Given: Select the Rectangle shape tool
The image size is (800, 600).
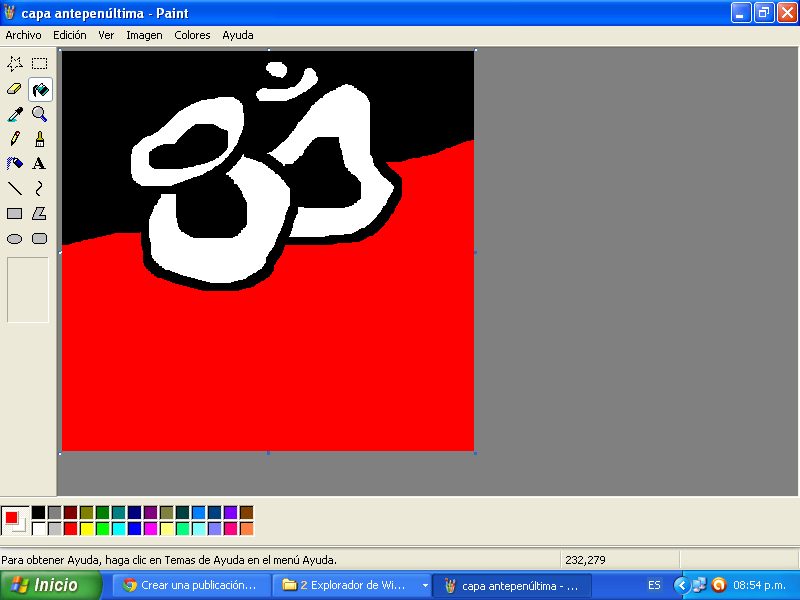Looking at the screenshot, I should [15, 214].
